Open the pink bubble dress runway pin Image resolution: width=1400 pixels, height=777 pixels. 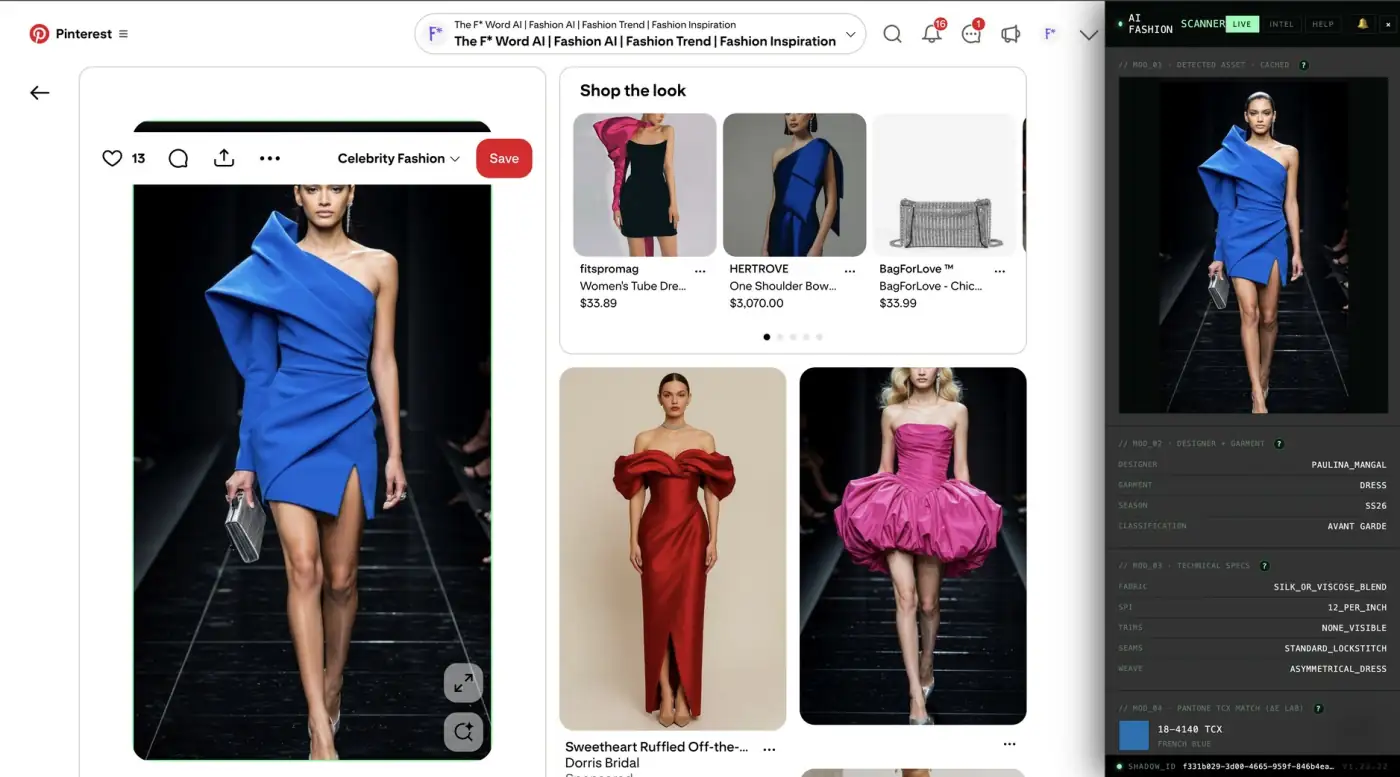[x=913, y=546]
